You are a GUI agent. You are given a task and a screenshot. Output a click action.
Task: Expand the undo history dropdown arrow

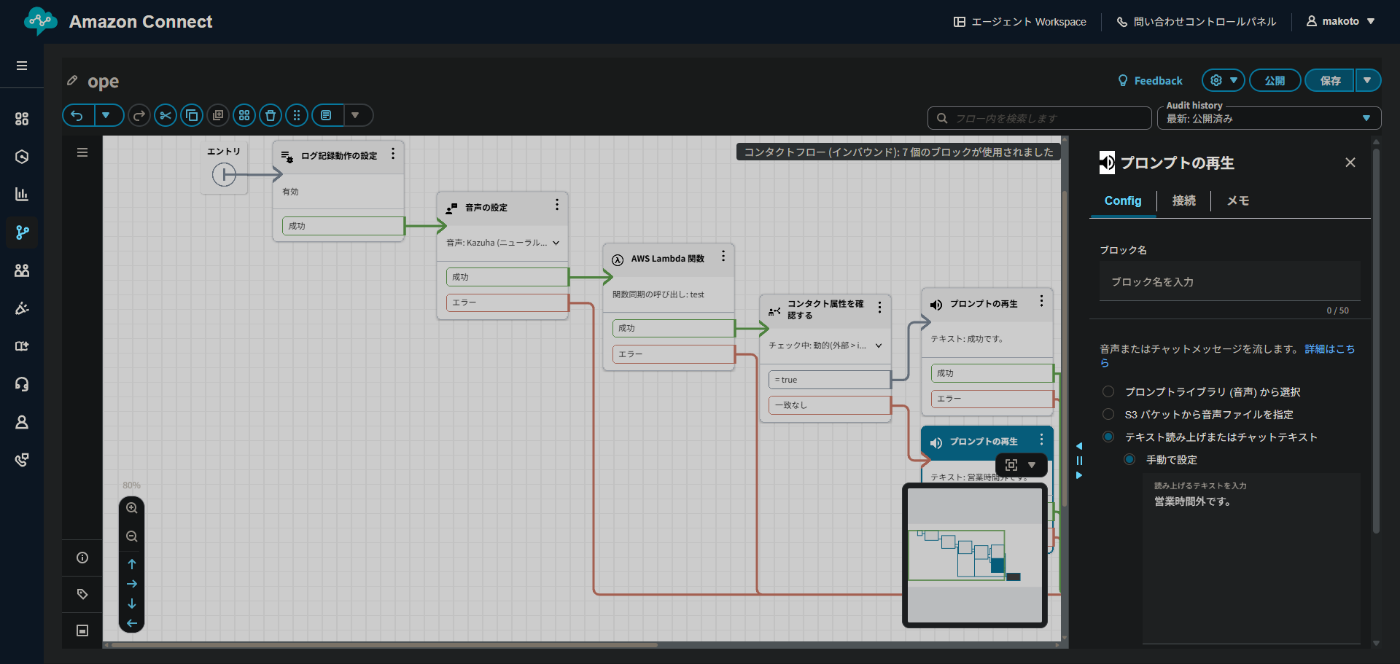pyautogui.click(x=109, y=115)
